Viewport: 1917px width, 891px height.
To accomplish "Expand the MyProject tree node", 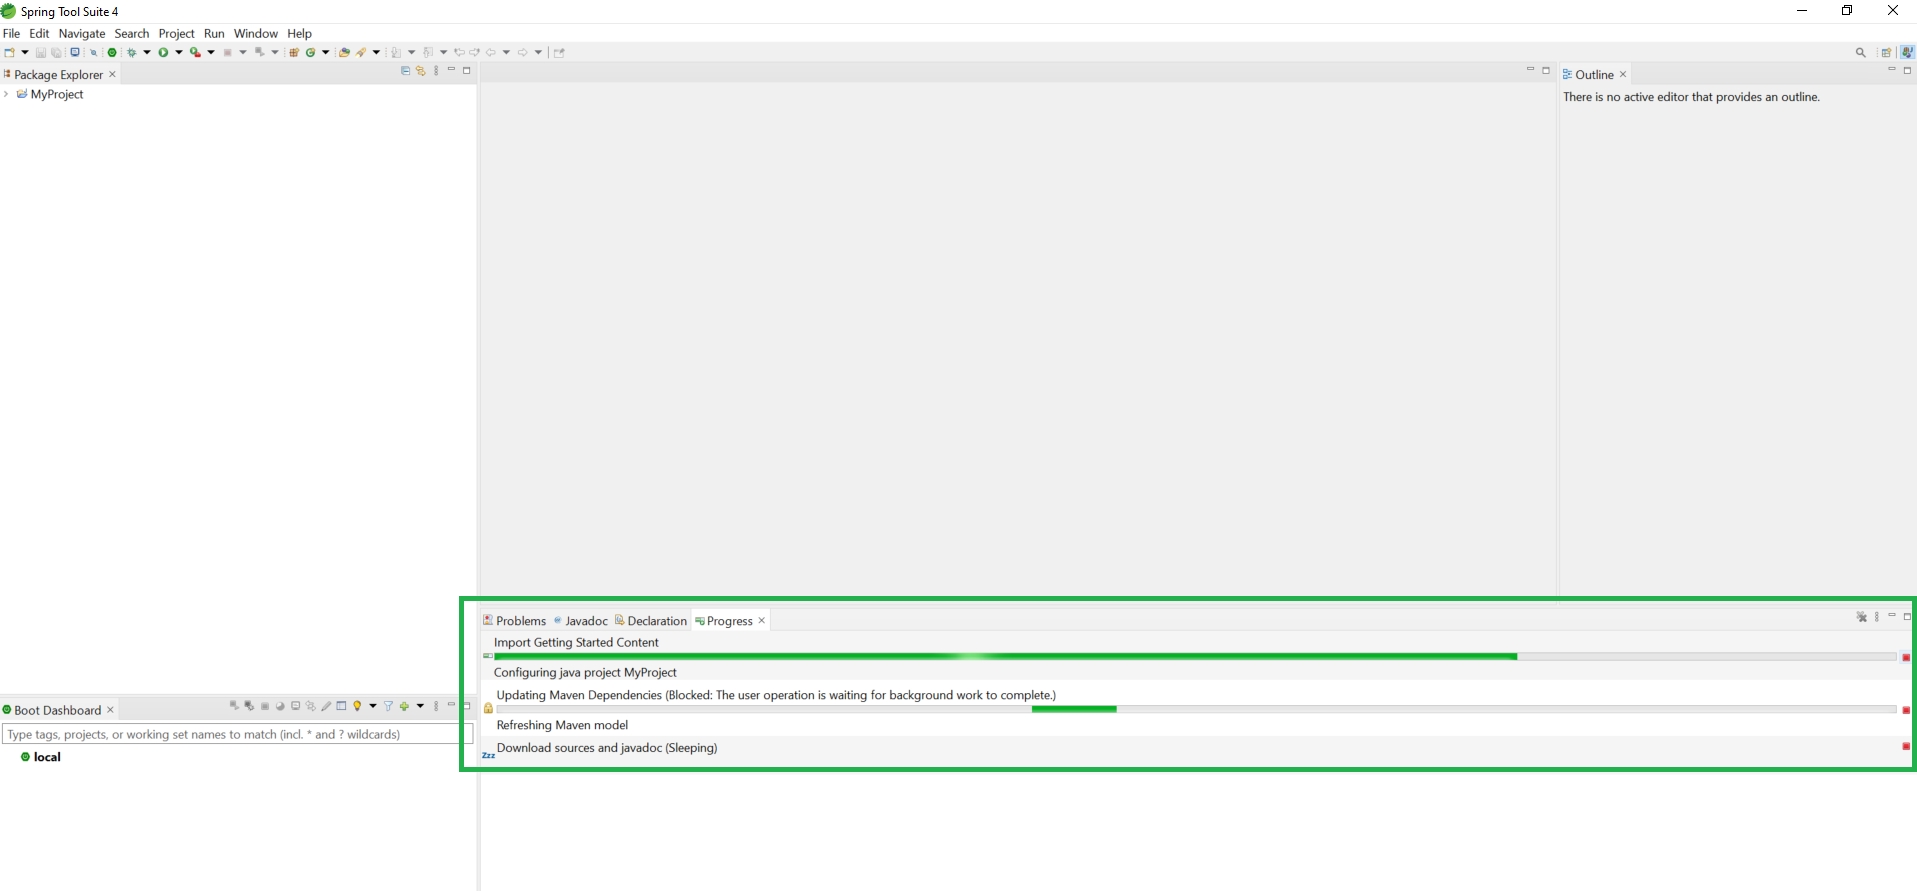I will [x=7, y=94].
